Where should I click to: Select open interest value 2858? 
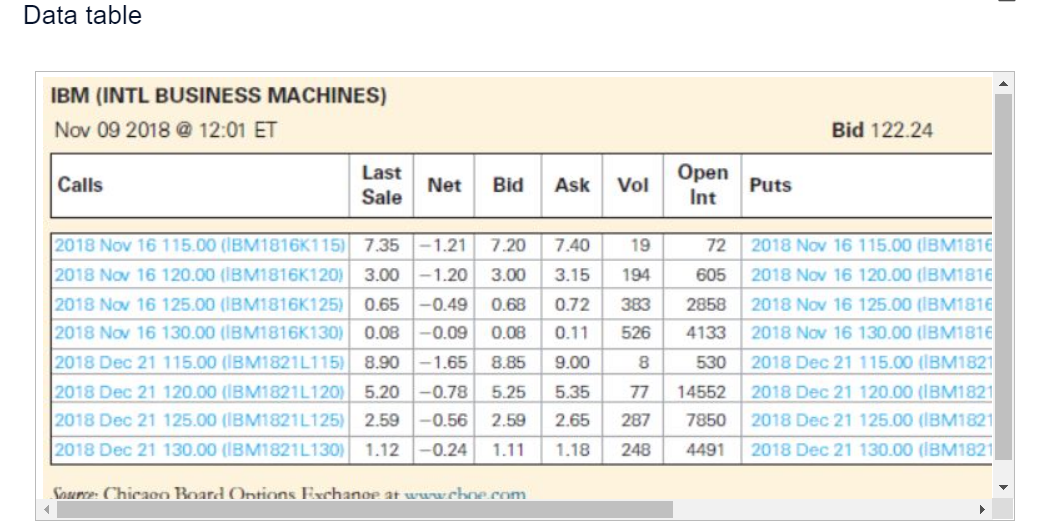[x=706, y=304]
